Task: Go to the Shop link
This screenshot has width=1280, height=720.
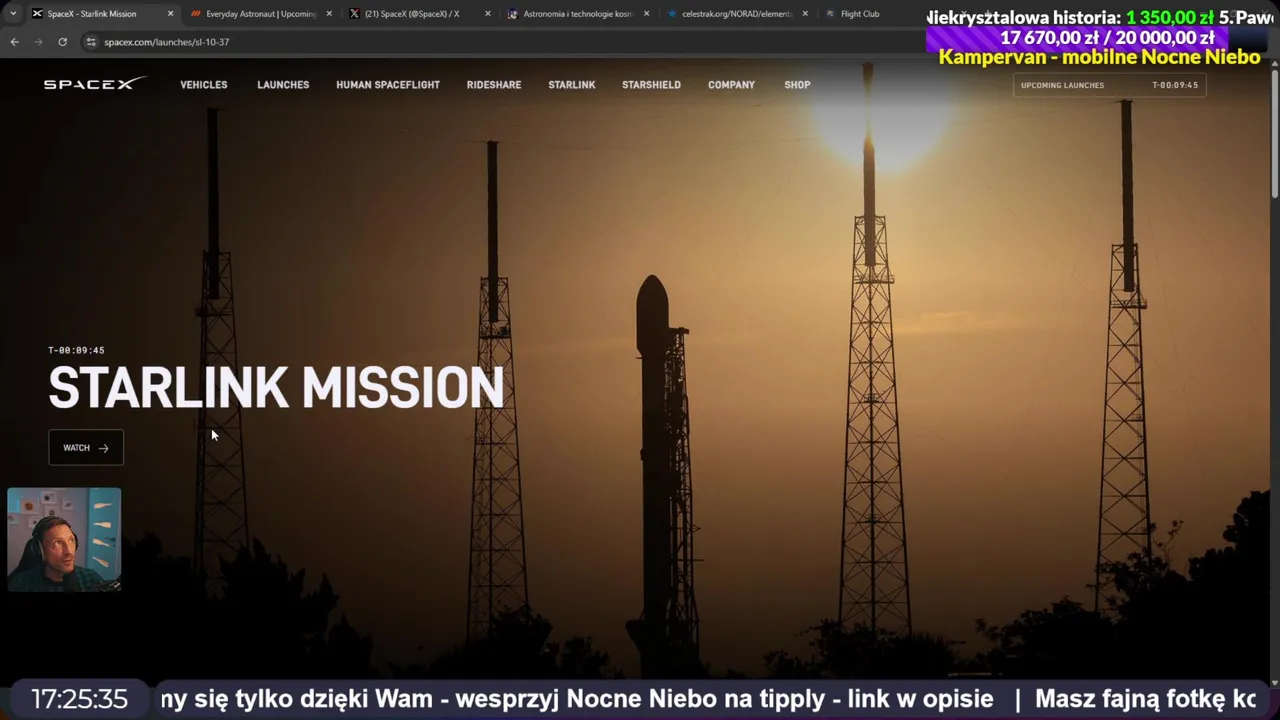Action: [x=797, y=85]
